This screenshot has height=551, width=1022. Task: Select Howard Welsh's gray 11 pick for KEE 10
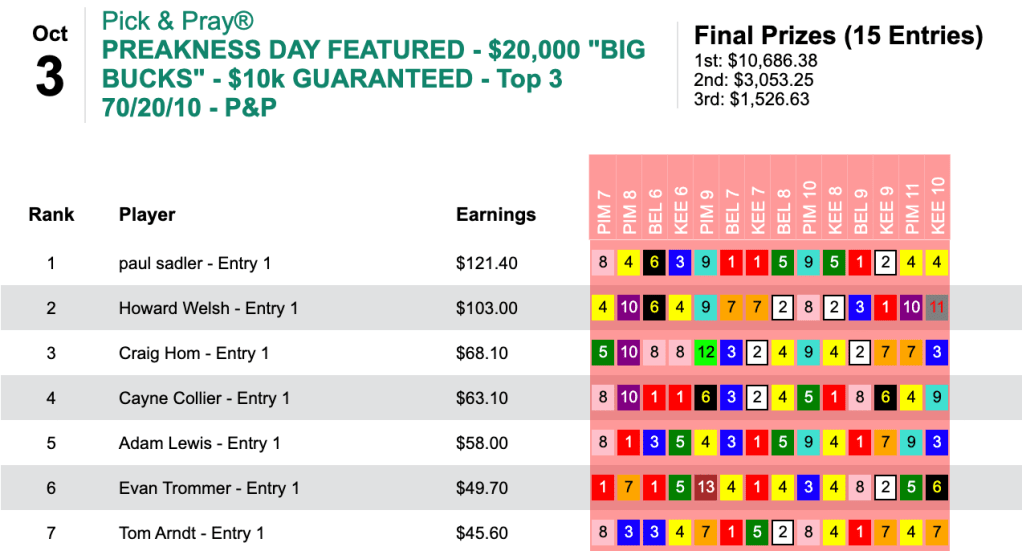pyautogui.click(x=937, y=309)
